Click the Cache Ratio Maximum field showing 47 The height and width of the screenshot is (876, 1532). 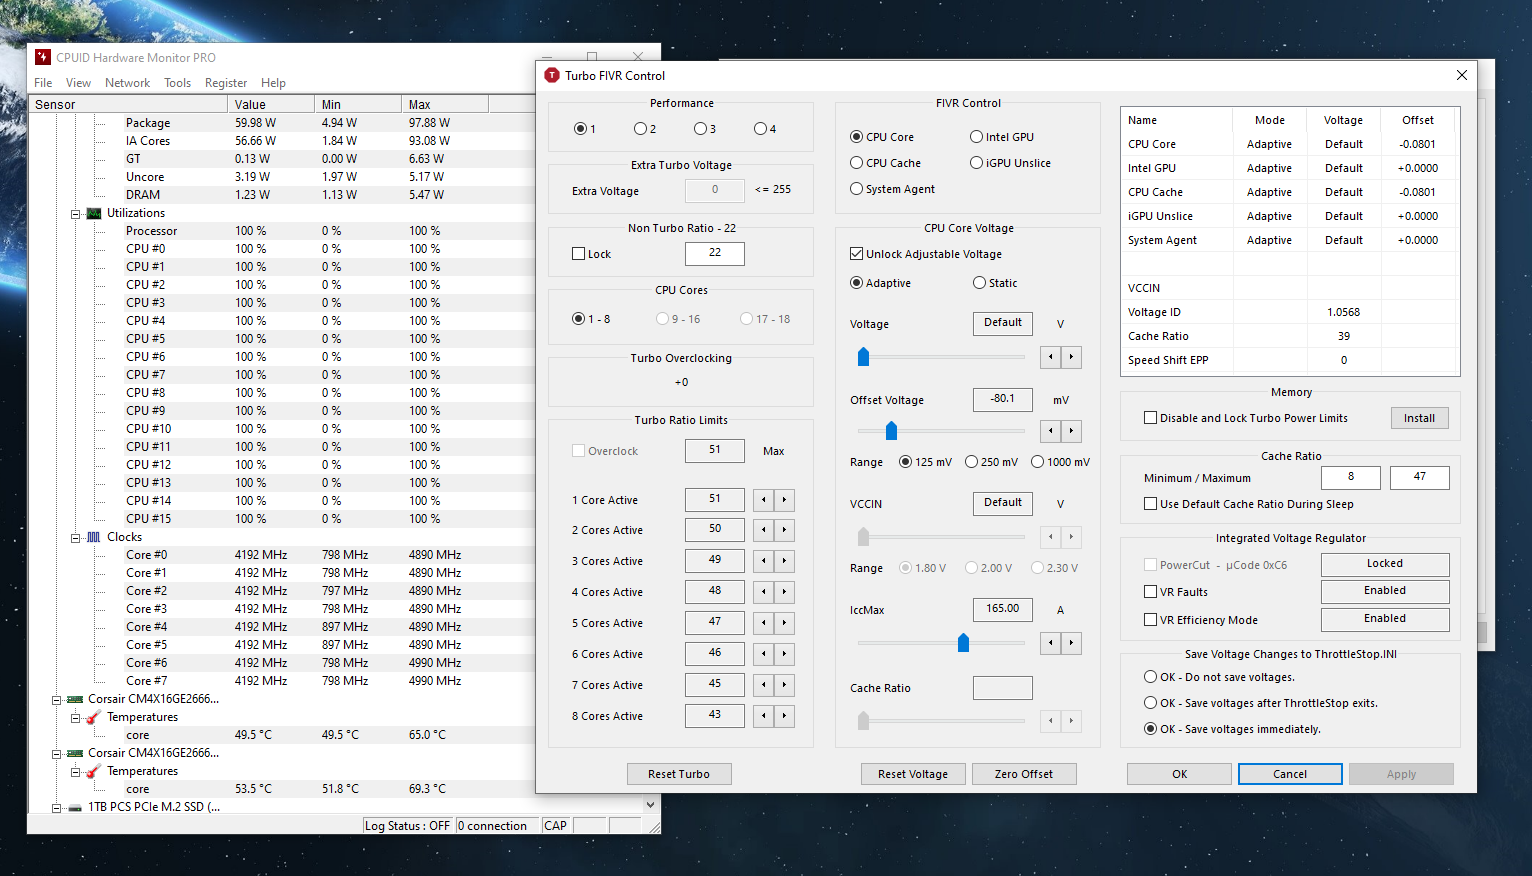click(x=1419, y=477)
